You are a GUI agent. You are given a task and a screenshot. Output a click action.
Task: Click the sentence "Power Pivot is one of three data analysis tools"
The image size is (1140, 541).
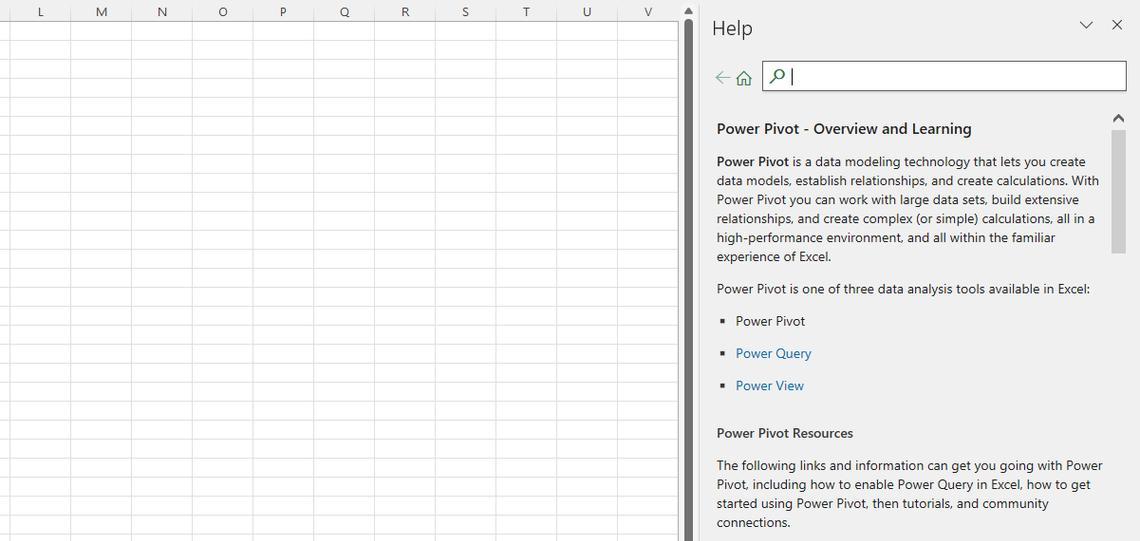903,289
